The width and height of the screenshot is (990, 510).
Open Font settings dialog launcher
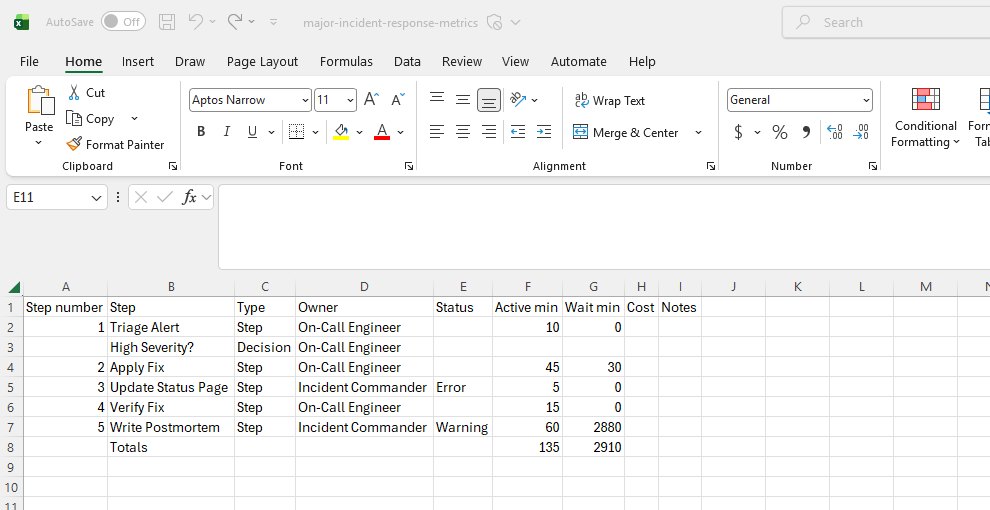pos(409,166)
